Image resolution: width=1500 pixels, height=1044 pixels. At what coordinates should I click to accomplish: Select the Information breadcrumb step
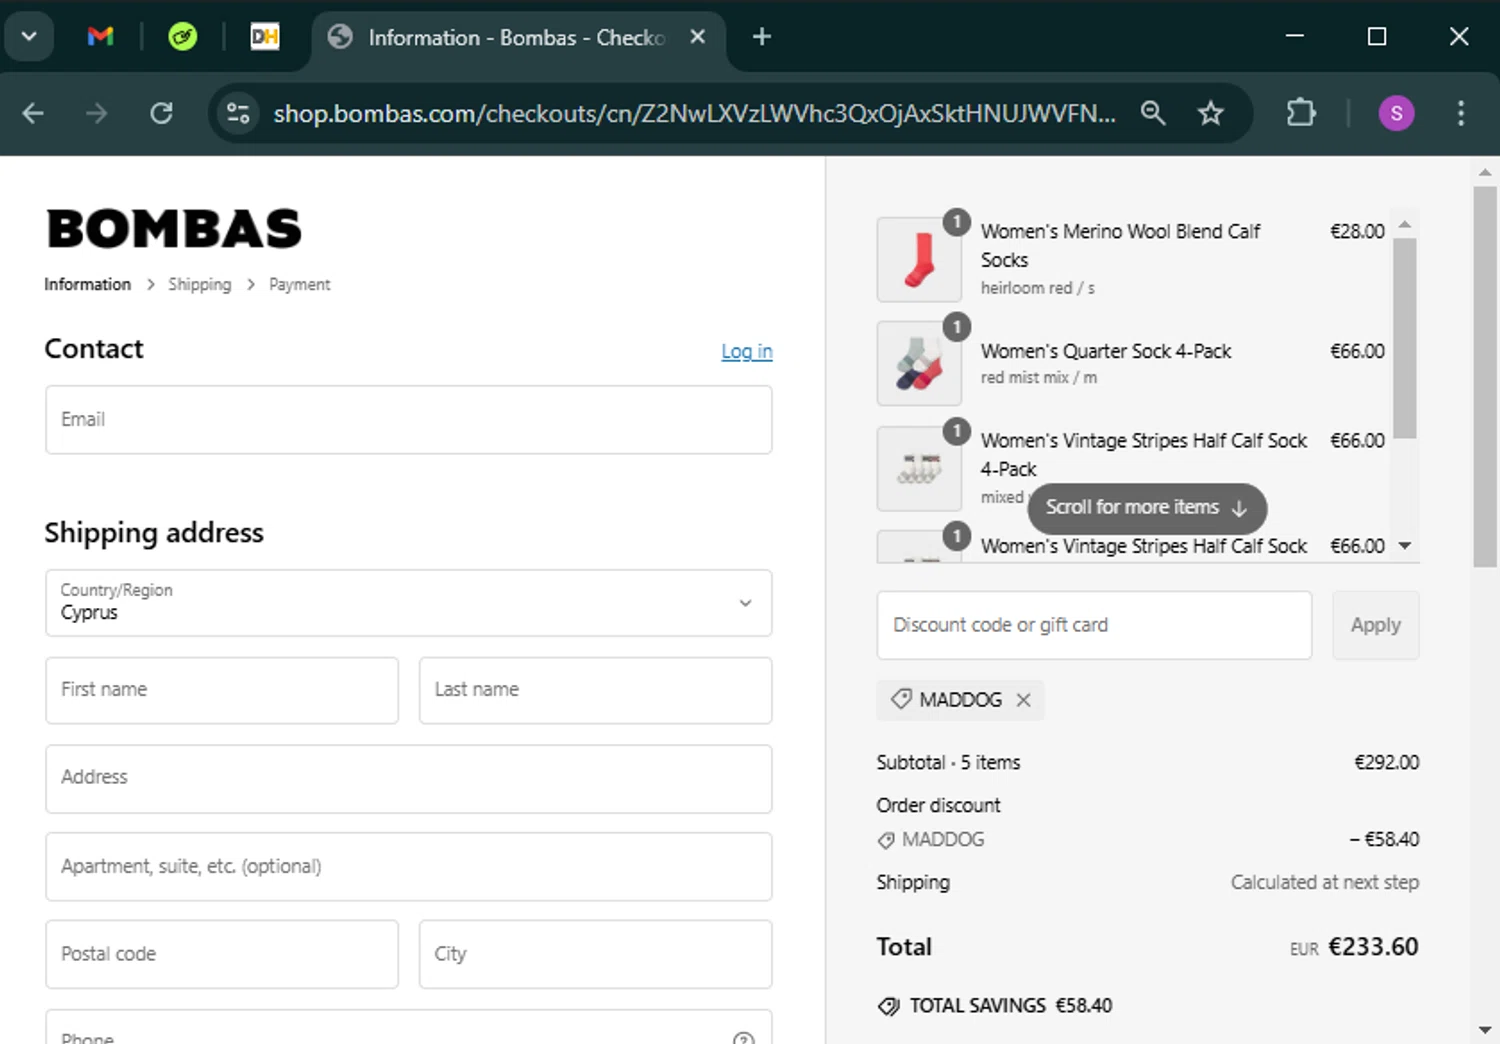tap(87, 284)
